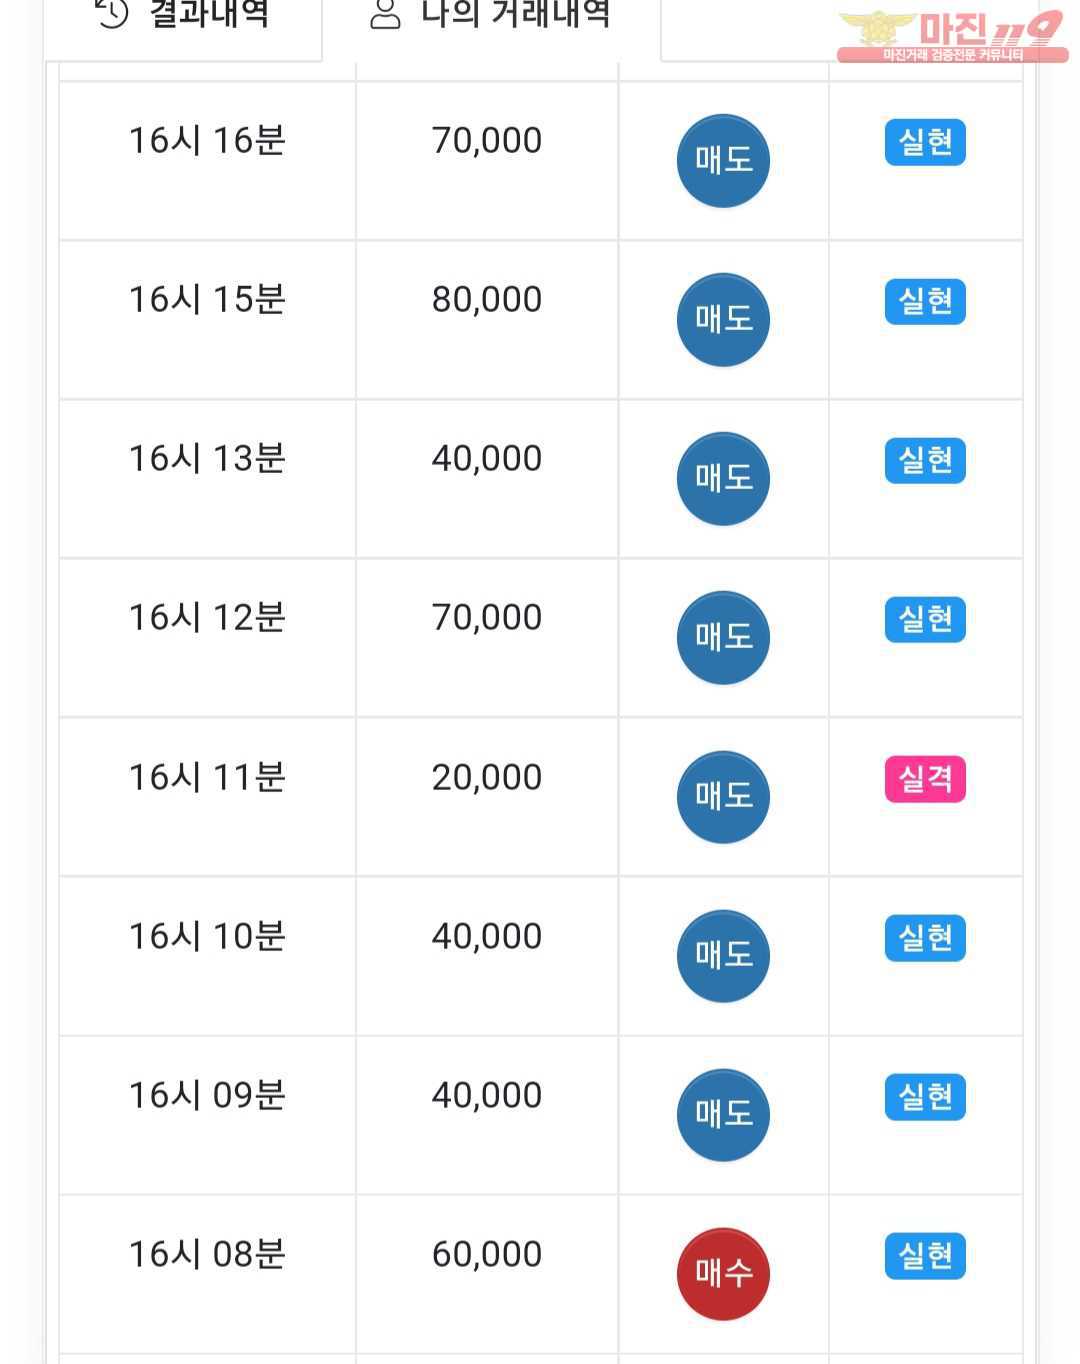Tap the 매도 circle in 16시 12분 row

click(x=723, y=637)
